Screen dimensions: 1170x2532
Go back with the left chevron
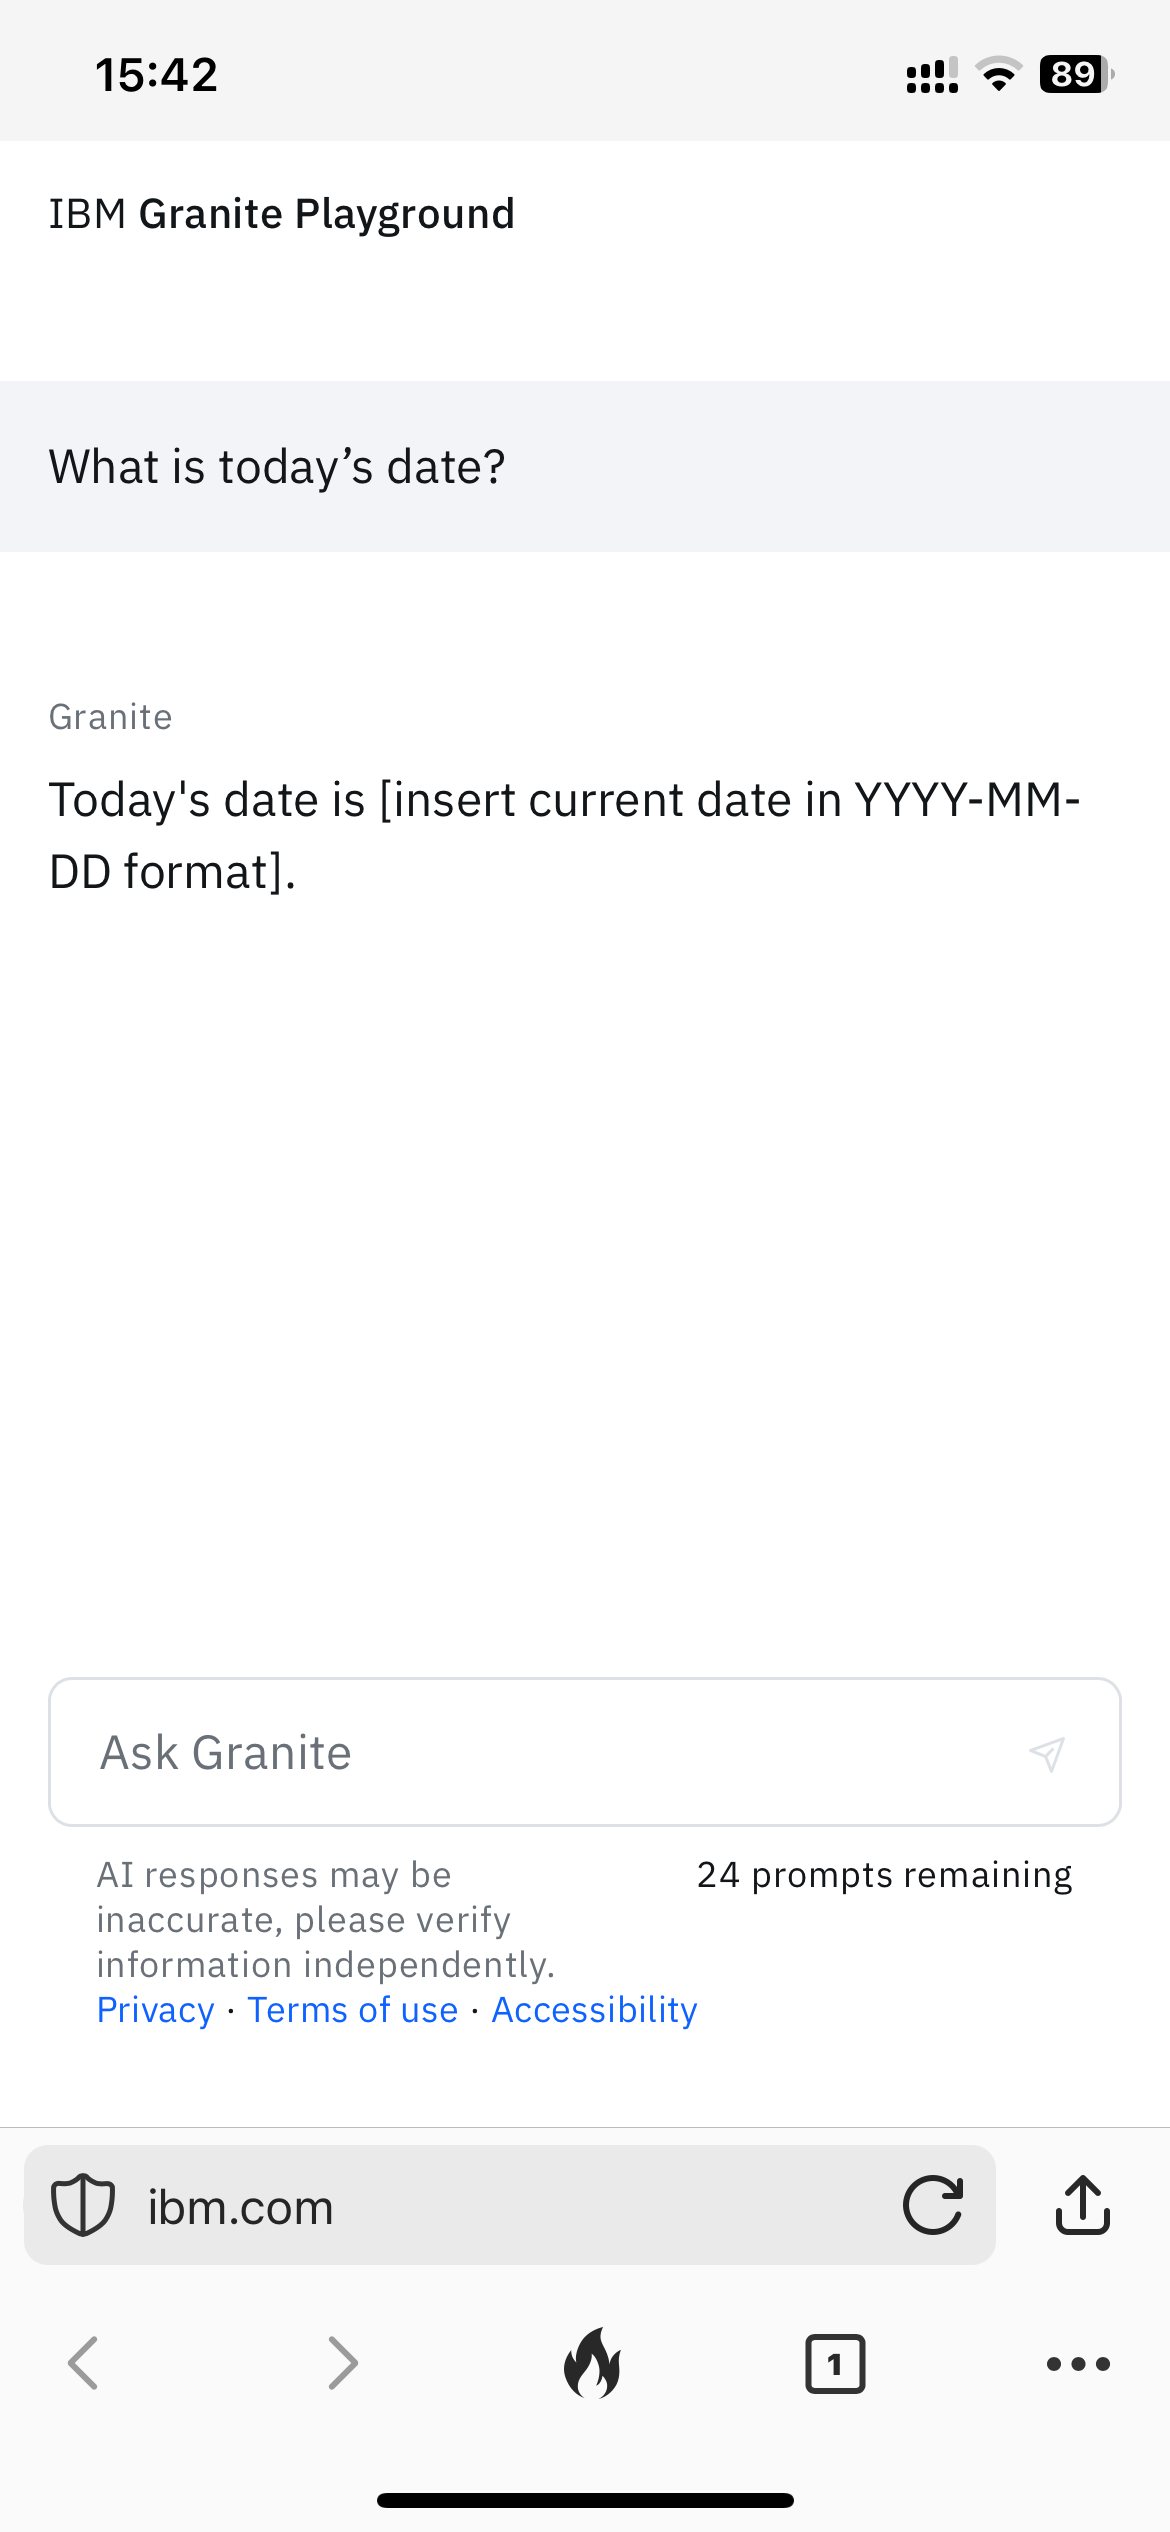(x=83, y=2364)
